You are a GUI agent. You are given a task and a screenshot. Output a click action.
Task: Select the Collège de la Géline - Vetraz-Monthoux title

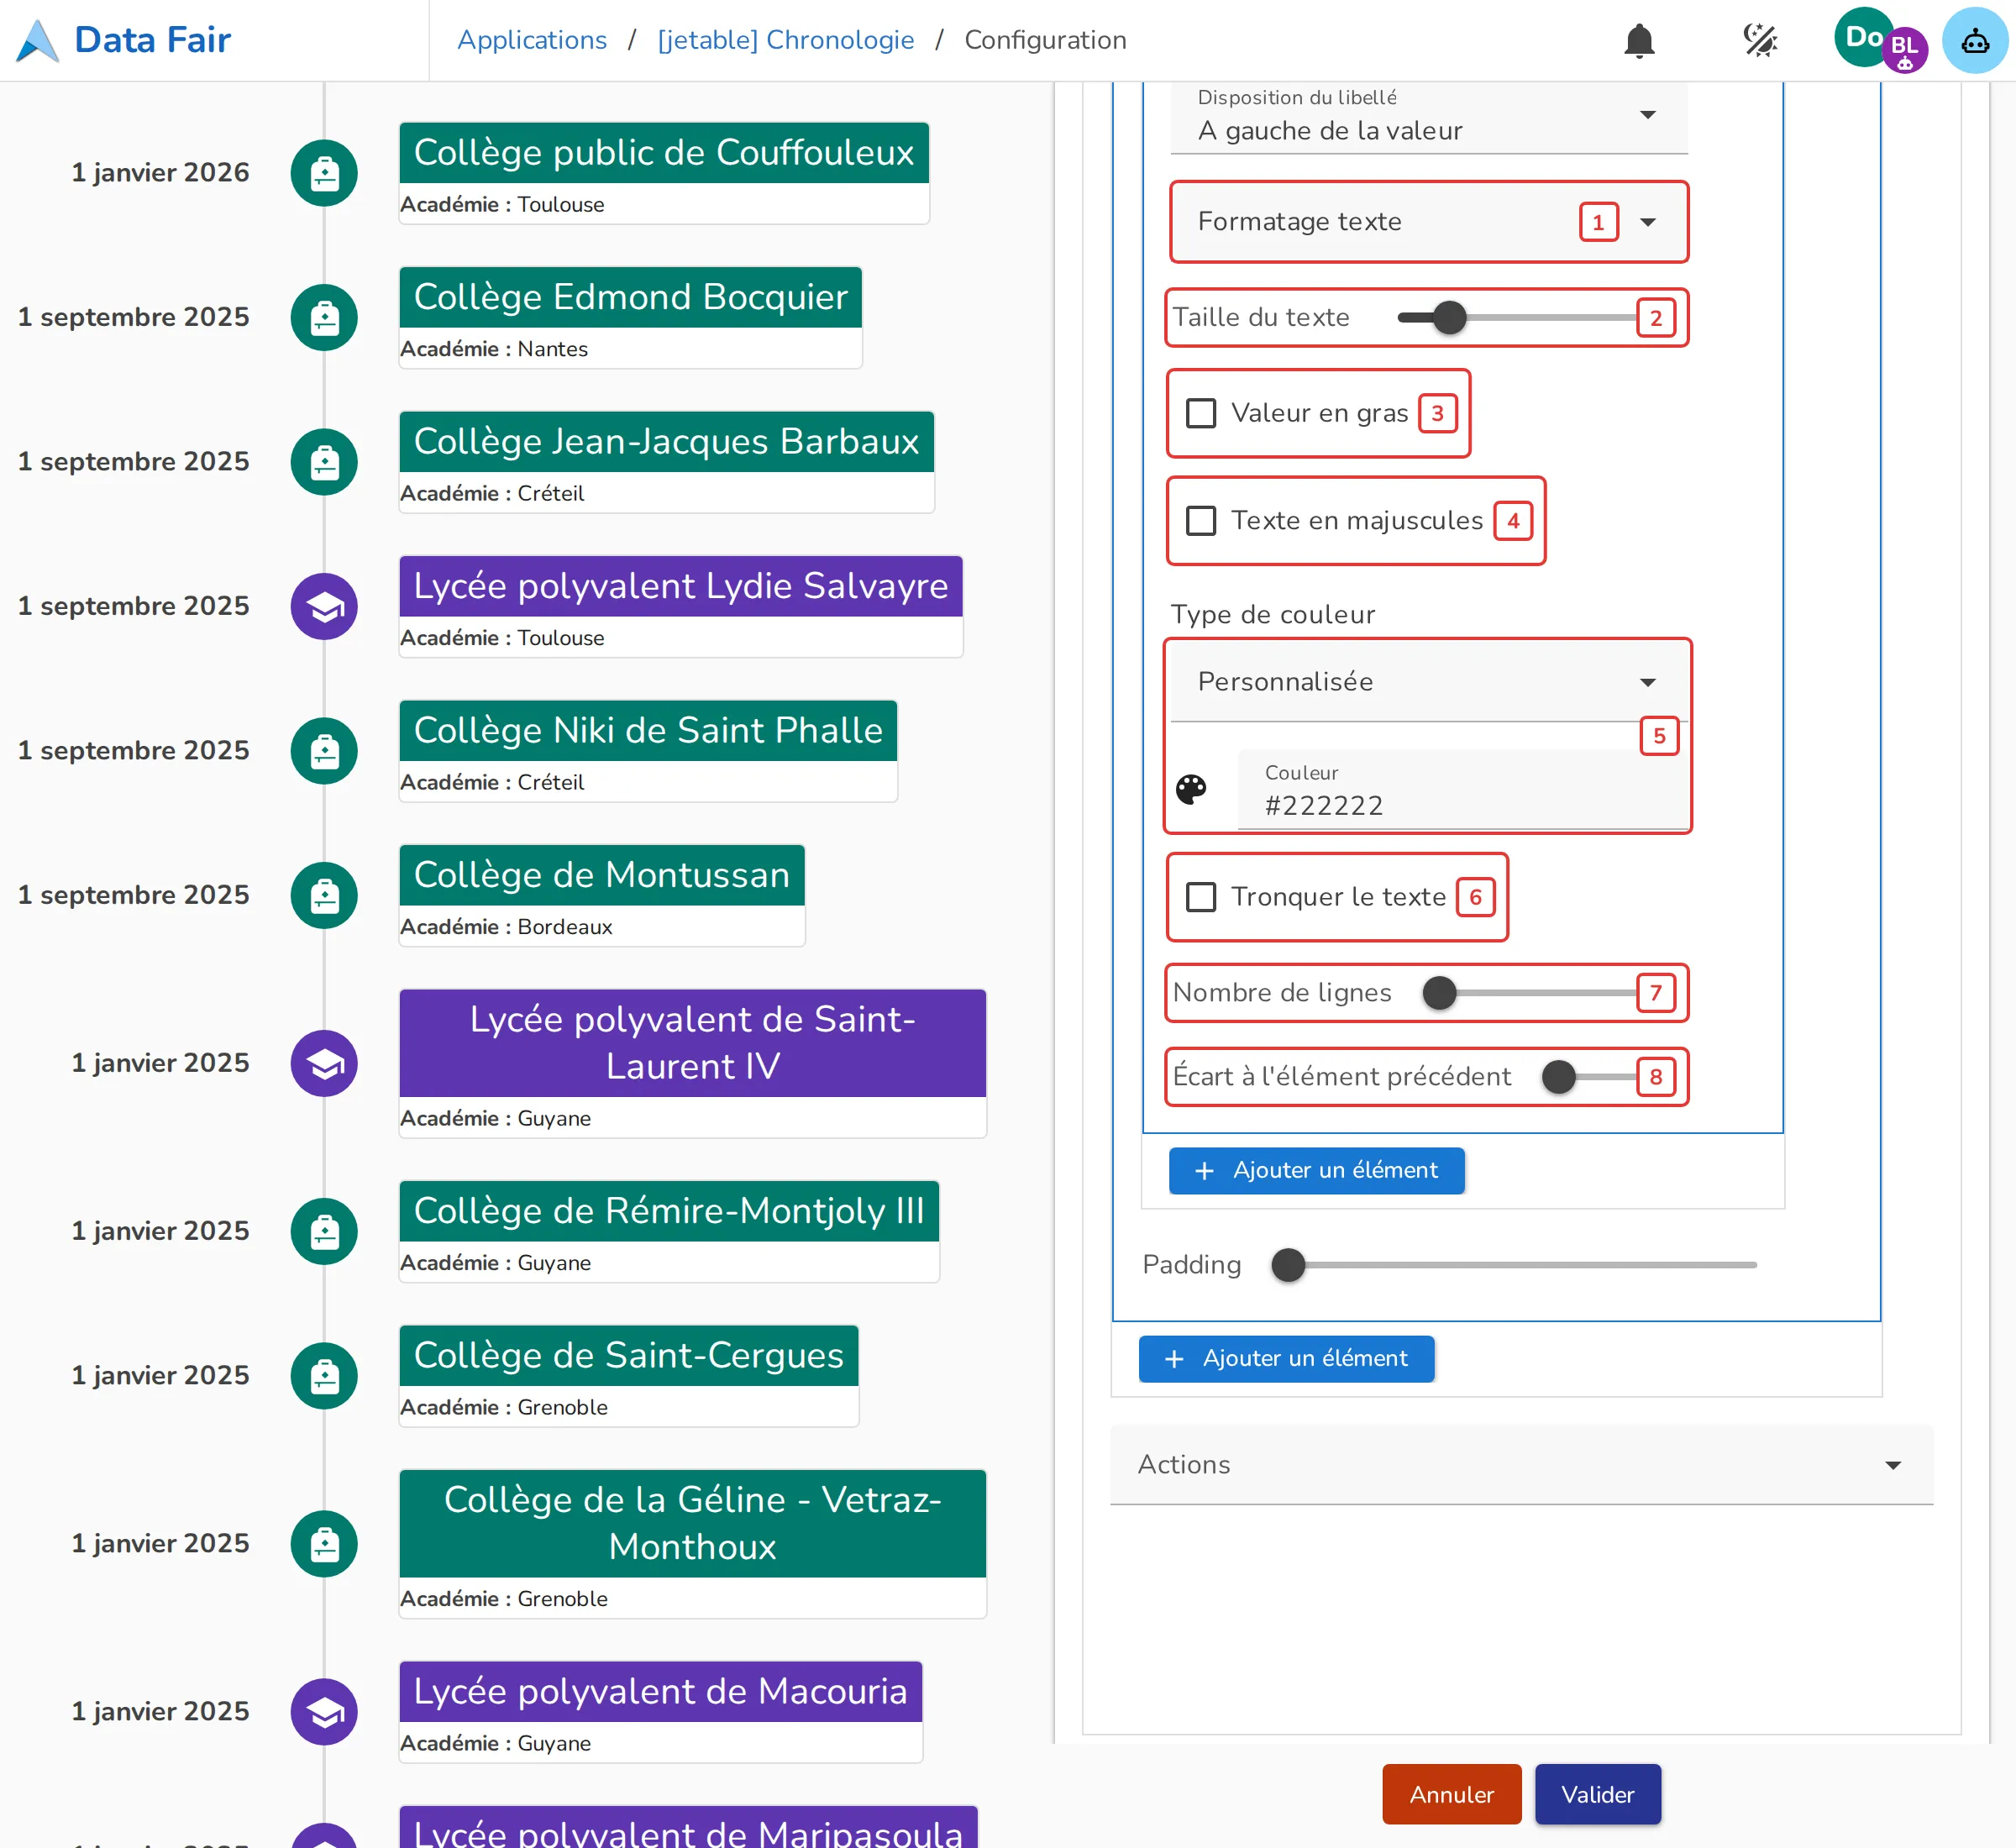pos(693,1523)
